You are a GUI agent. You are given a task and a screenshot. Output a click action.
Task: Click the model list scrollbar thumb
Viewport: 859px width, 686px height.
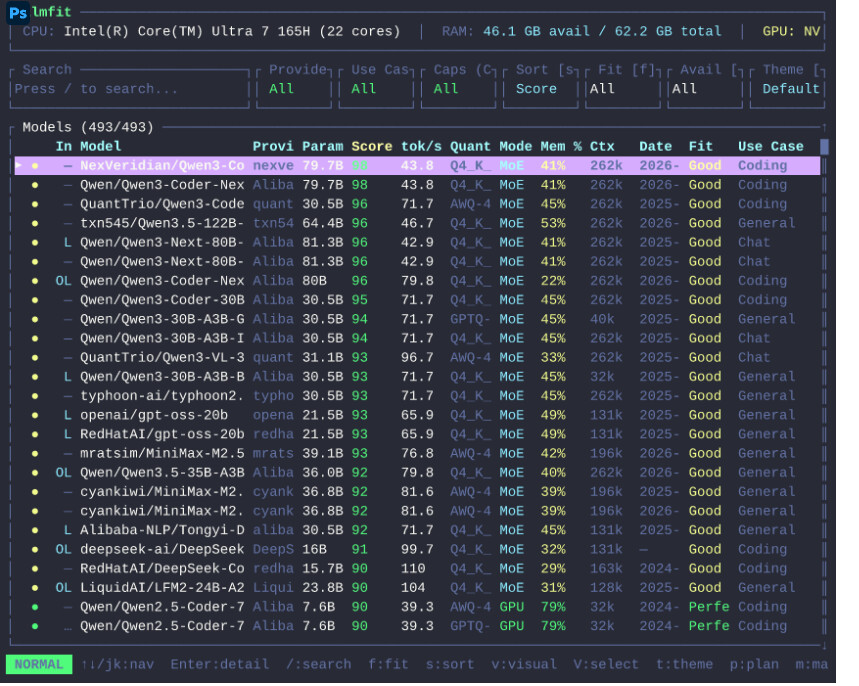pos(824,146)
